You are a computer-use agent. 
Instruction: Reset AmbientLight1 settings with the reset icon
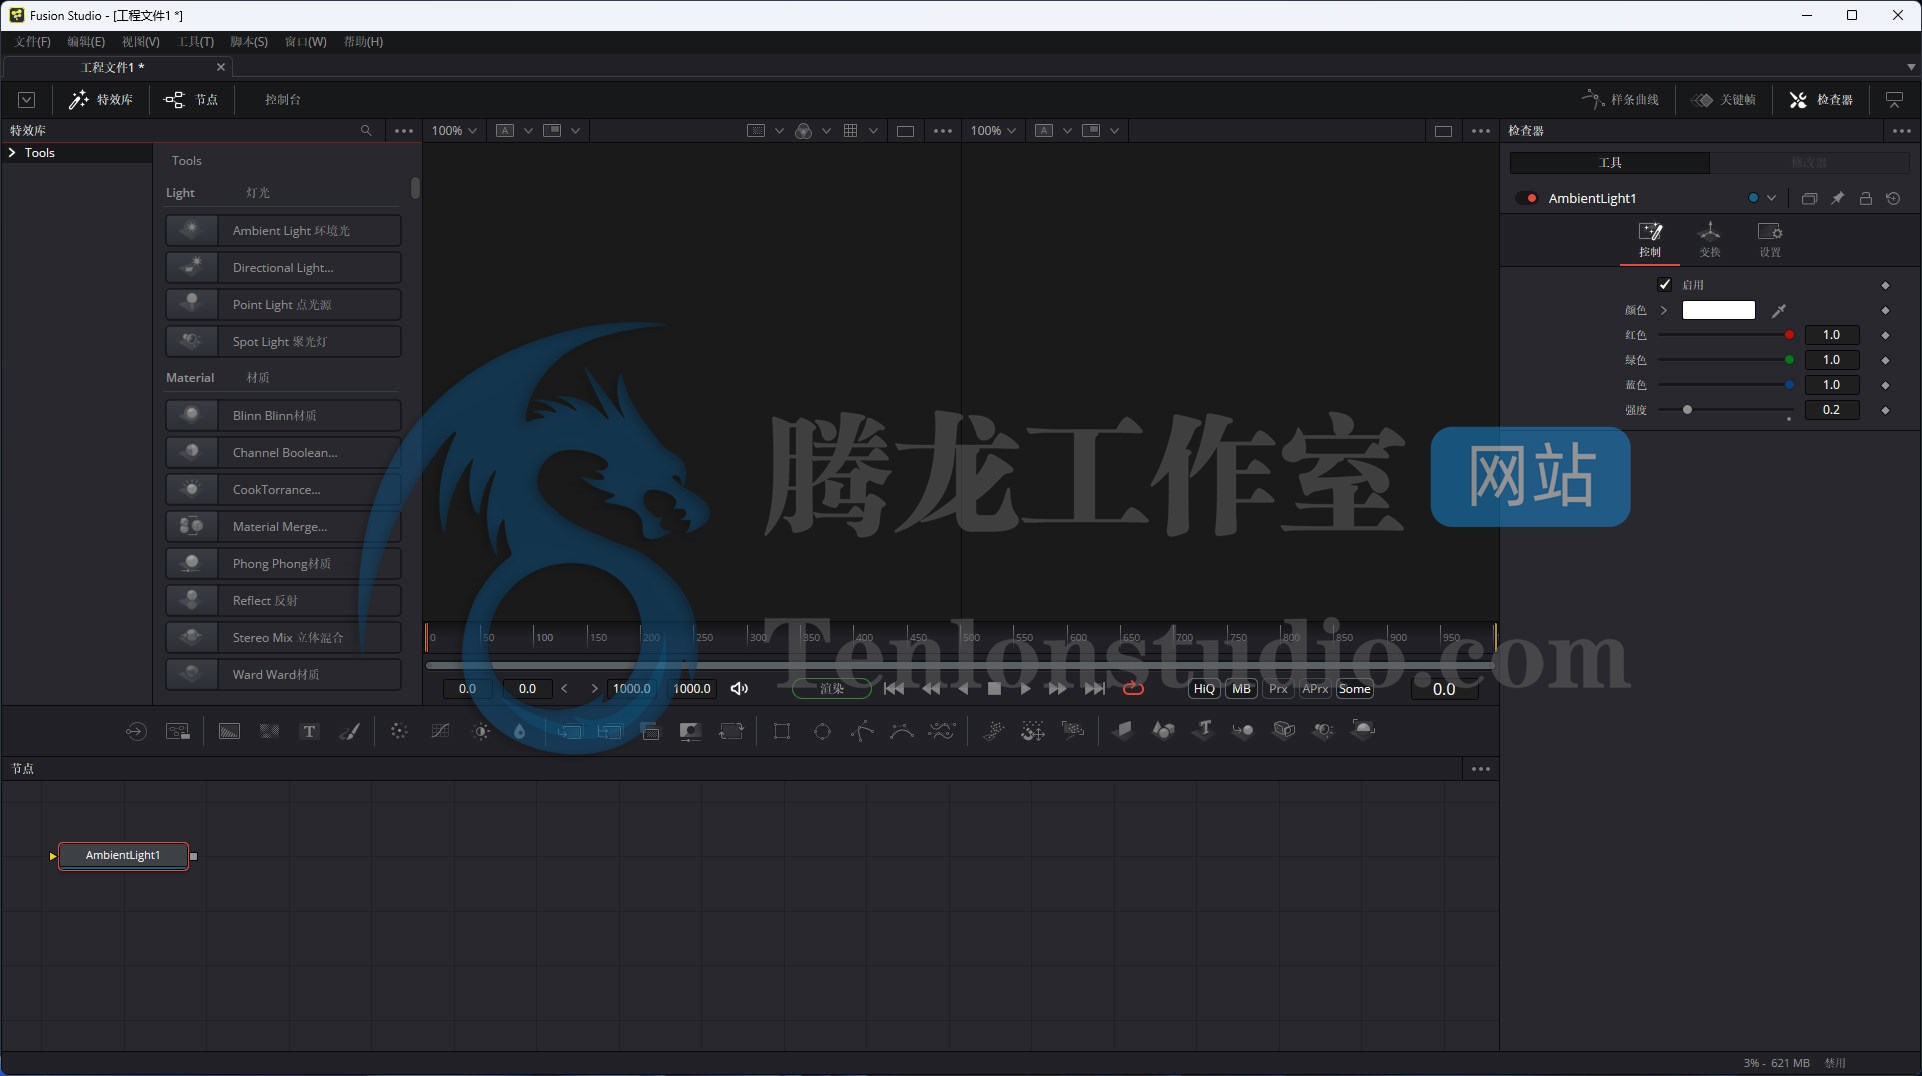click(x=1893, y=198)
